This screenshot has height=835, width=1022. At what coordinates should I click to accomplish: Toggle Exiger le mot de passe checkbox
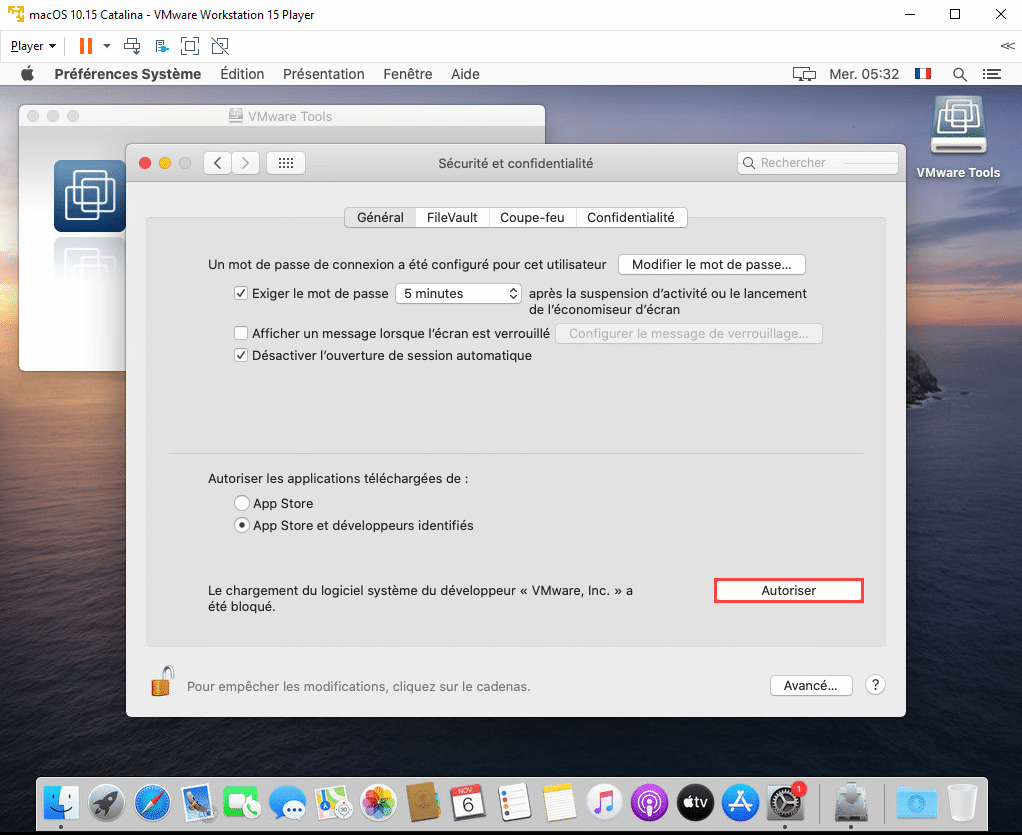click(241, 293)
